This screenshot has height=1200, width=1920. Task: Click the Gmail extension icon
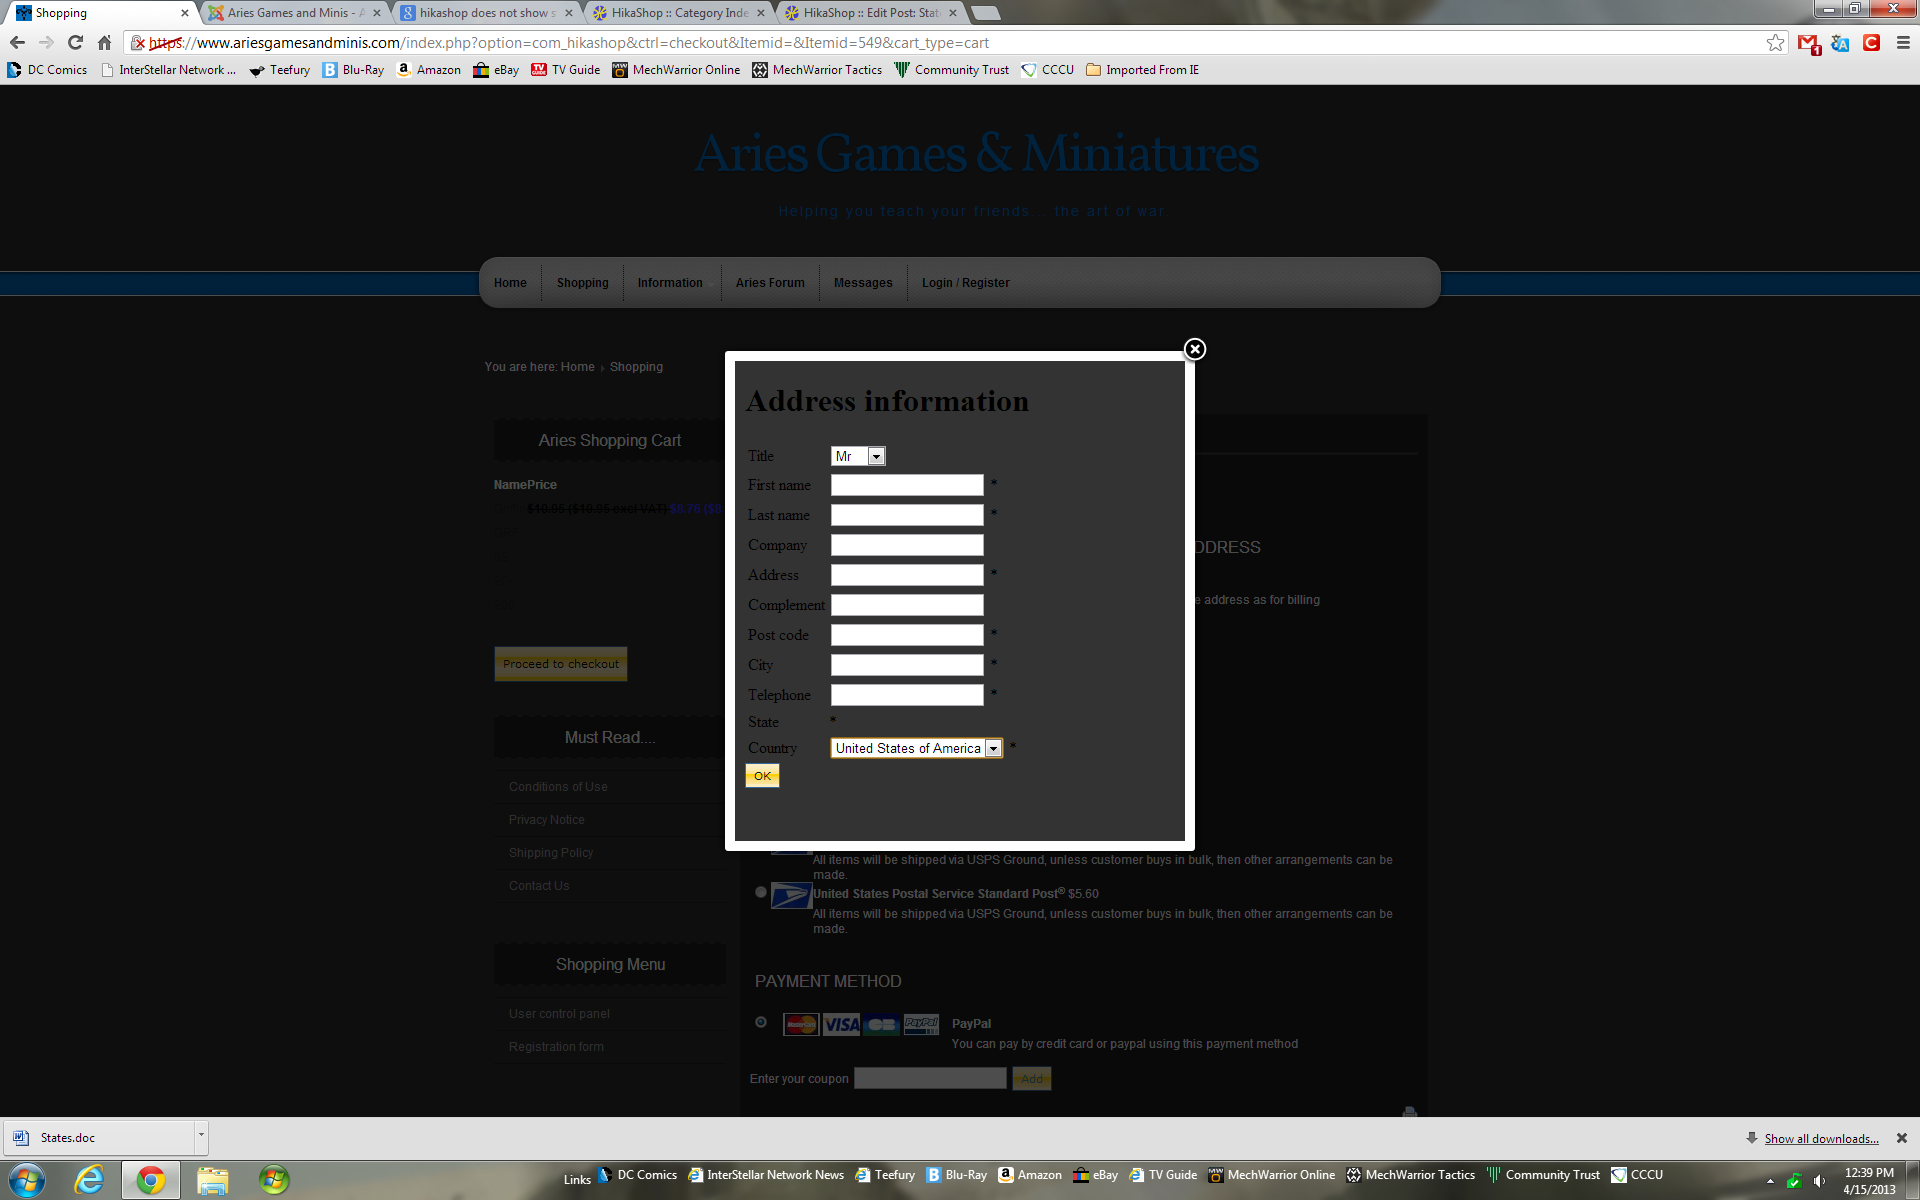[1808, 43]
